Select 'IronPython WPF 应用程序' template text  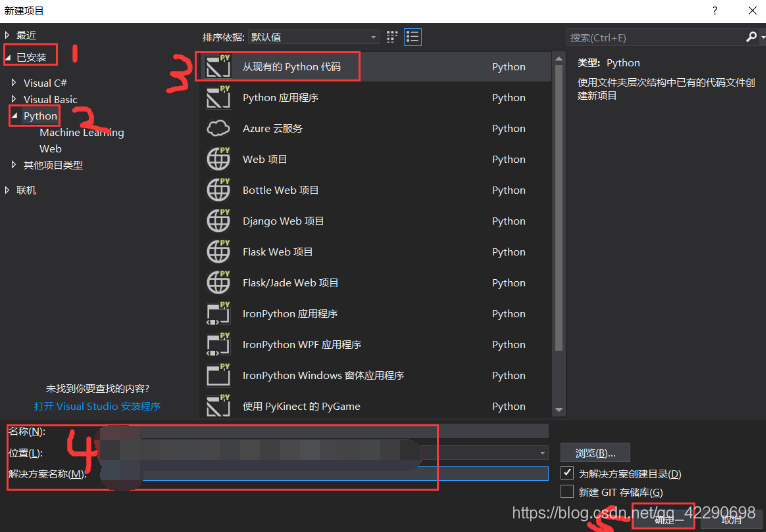(302, 344)
